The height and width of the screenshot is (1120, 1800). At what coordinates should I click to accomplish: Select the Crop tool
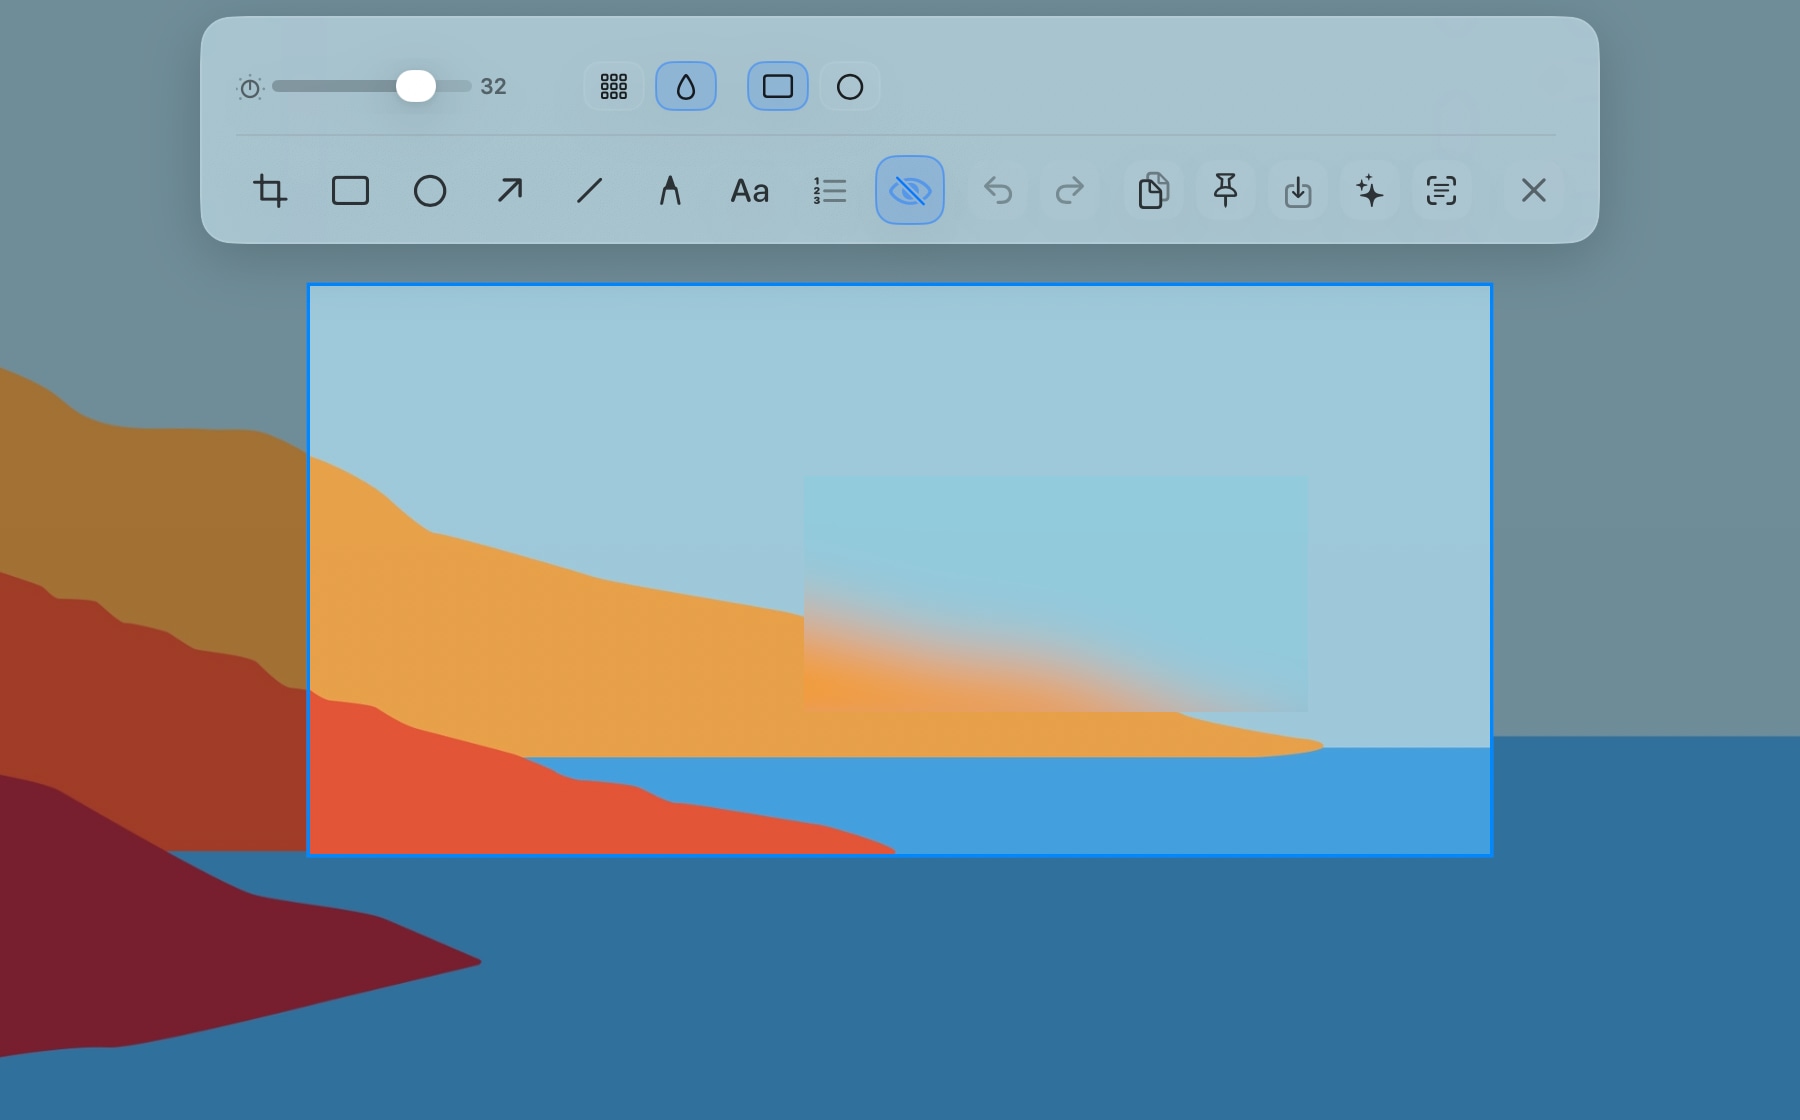coord(270,190)
